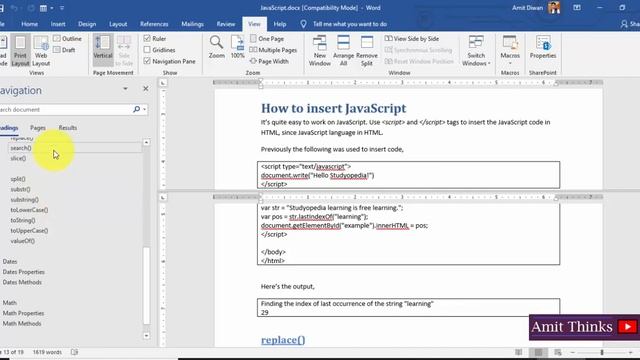Click Remove Split
Image resolution: width=640 pixels, height=360 pixels.
tap(367, 51)
